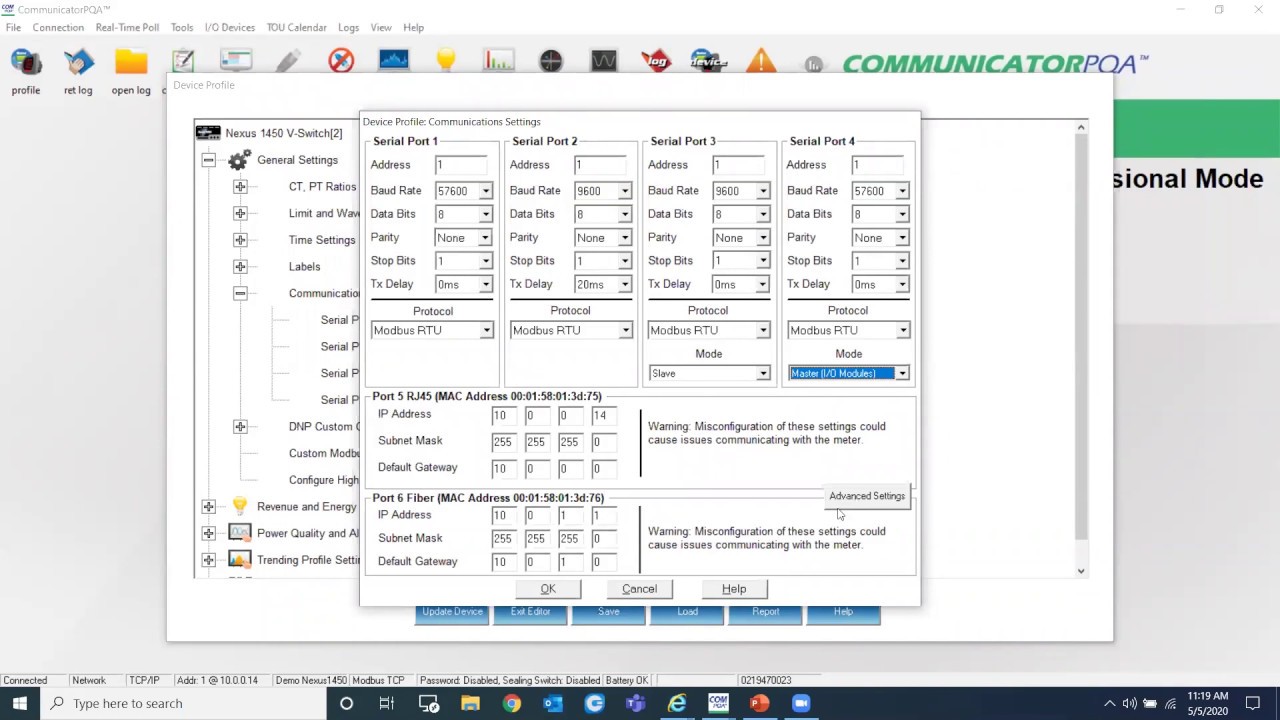Open Serial Port 4 Protocol dropdown
This screenshot has width=1280, height=720.
coord(902,330)
